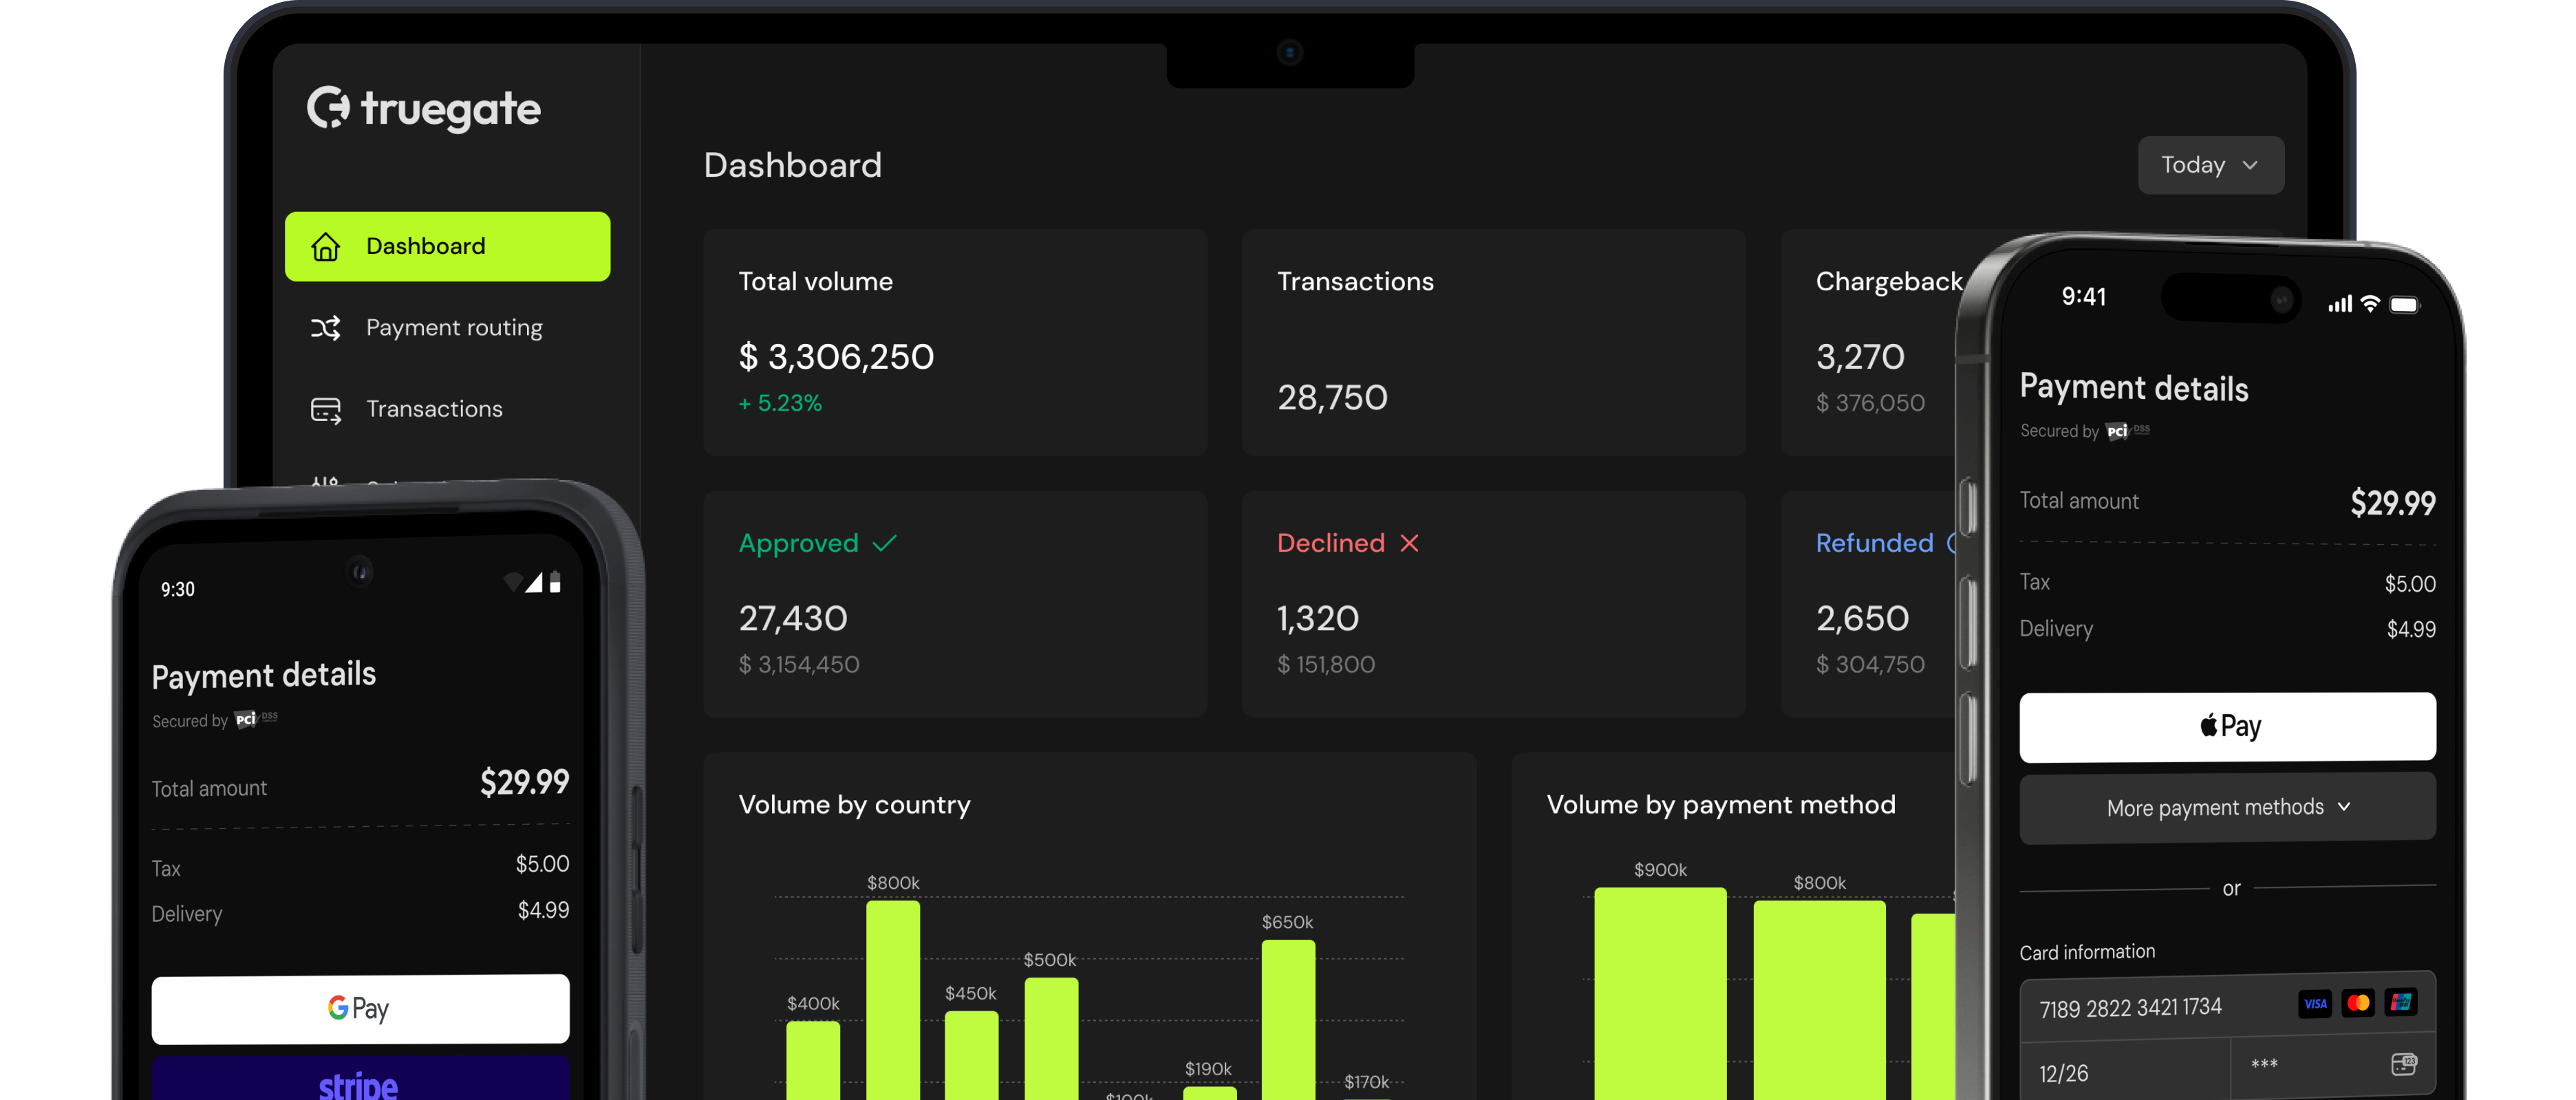Click the Android signal status icon

pos(534,582)
